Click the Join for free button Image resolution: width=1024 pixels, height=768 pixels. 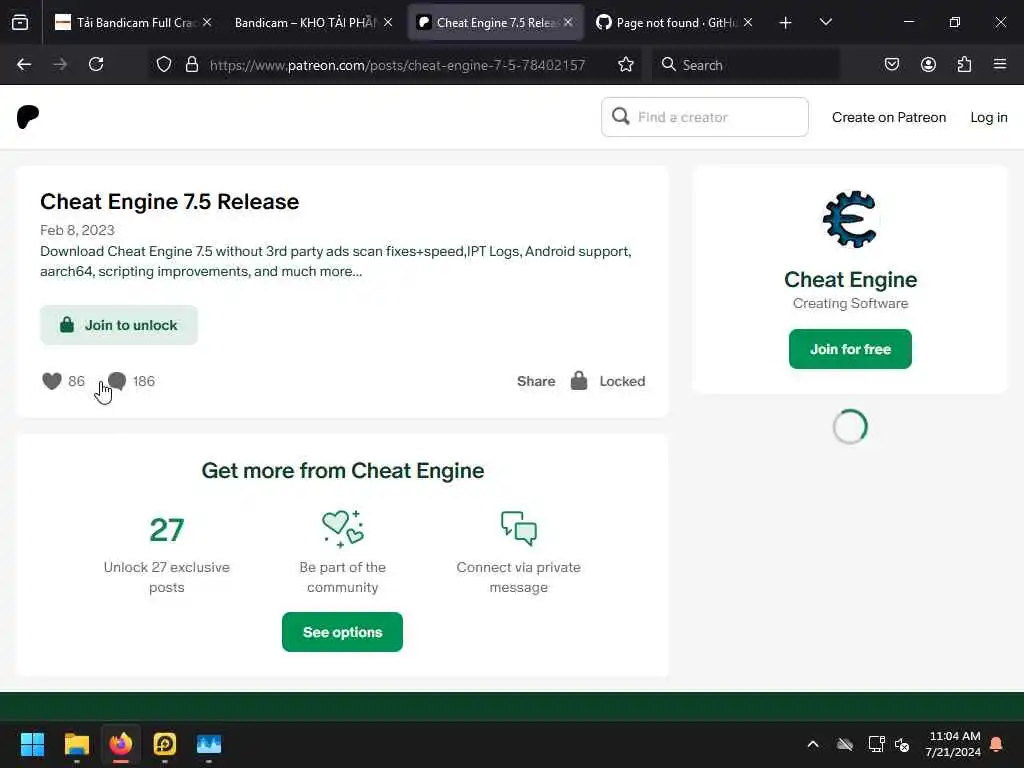[x=850, y=349]
